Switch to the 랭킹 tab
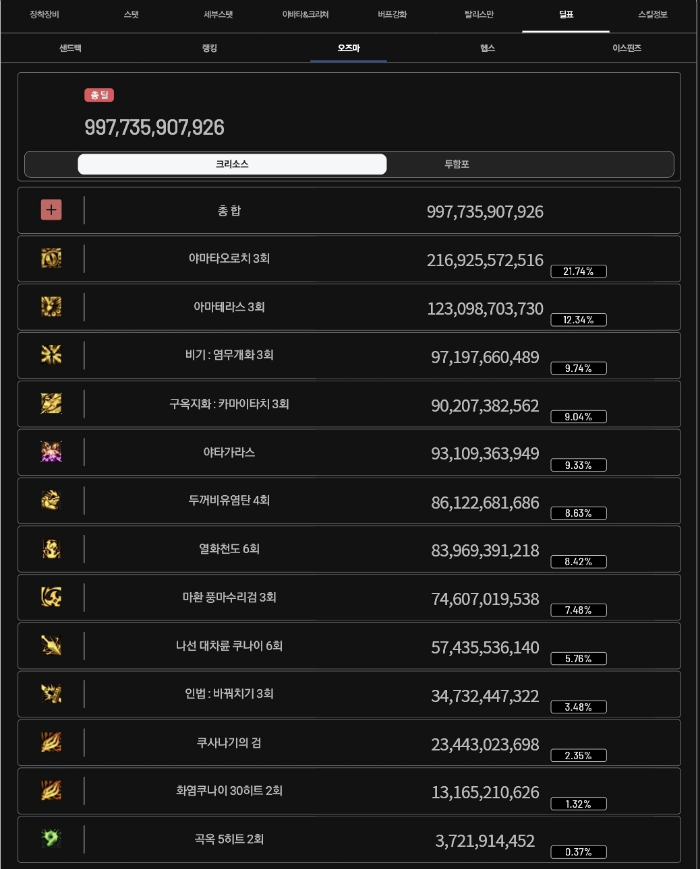700x869 pixels. pos(208,47)
